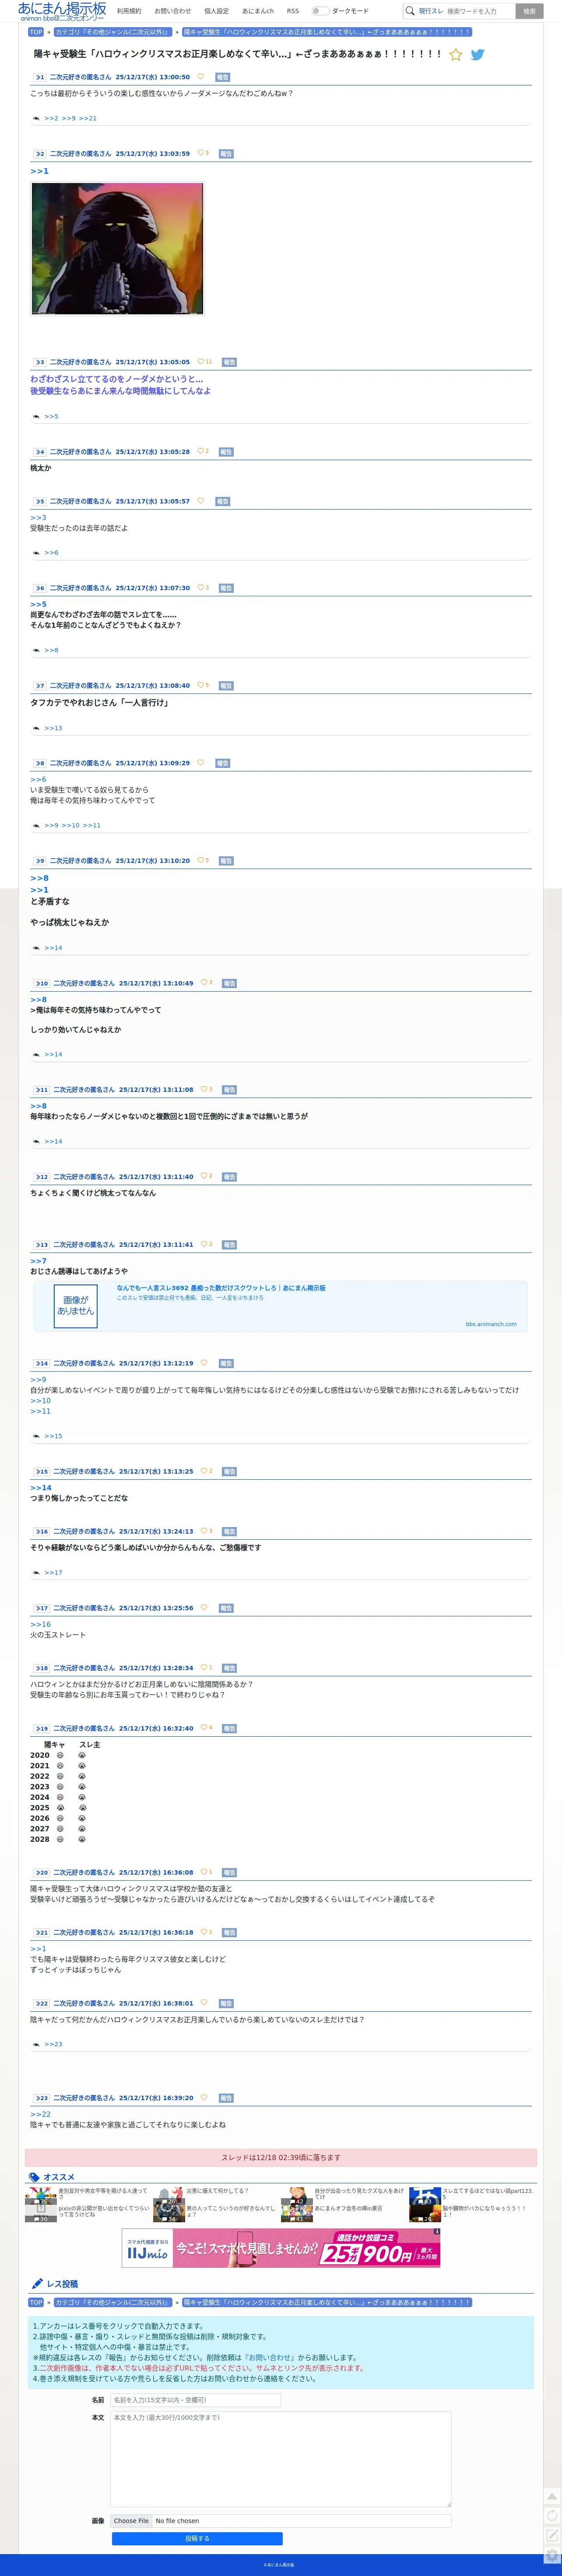562x2576 pixels.
Task: Open 利用規約 in the top menu
Action: 129,11
